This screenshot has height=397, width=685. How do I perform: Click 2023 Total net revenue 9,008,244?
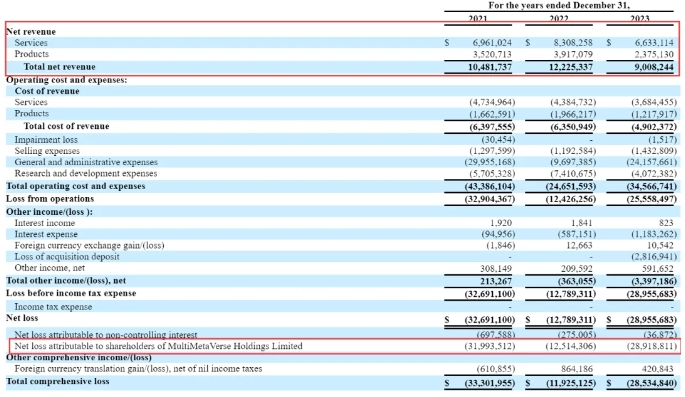point(654,67)
